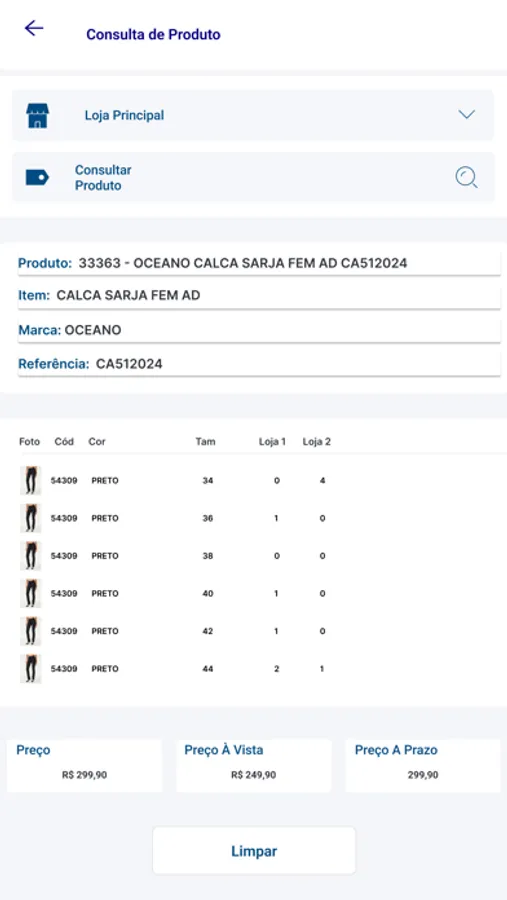Screen dimensions: 507x900
Task: Click size value 42 in the table
Action: click(x=208, y=631)
